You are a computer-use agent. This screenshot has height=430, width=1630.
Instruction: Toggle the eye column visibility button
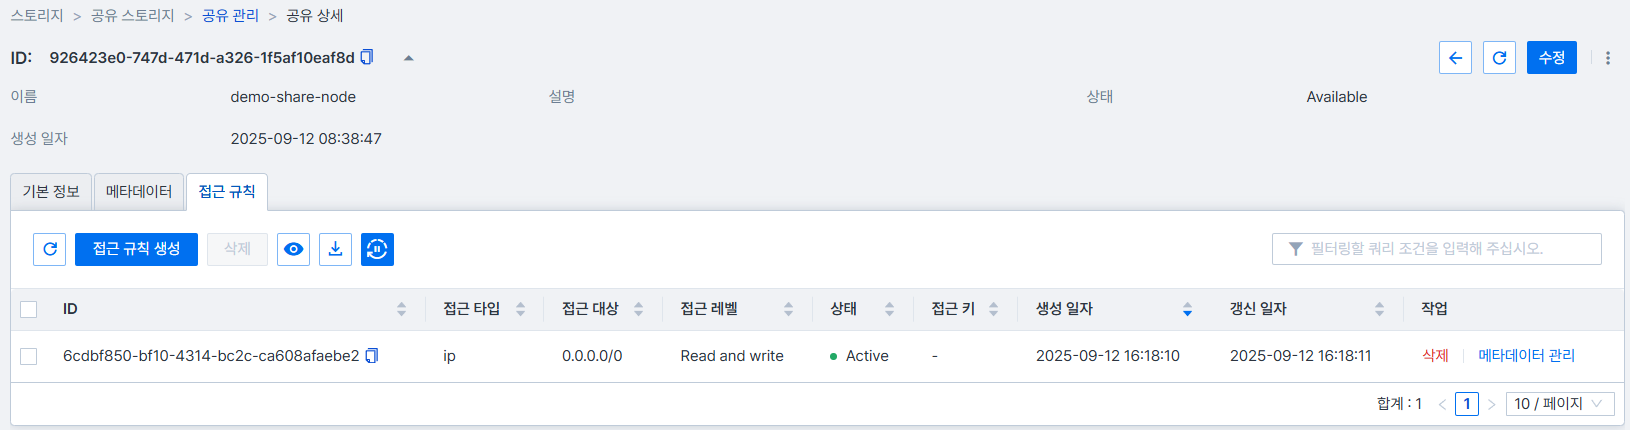[x=293, y=249]
